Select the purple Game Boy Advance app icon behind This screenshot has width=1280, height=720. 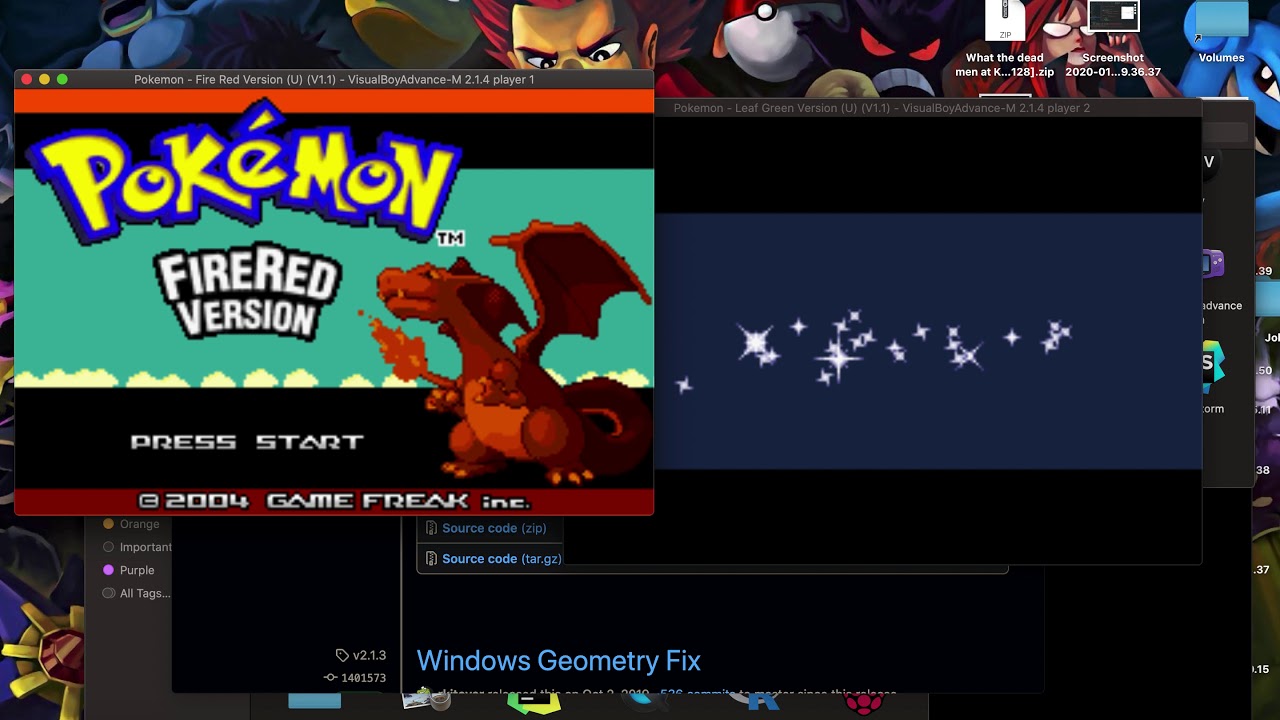coord(1212,264)
